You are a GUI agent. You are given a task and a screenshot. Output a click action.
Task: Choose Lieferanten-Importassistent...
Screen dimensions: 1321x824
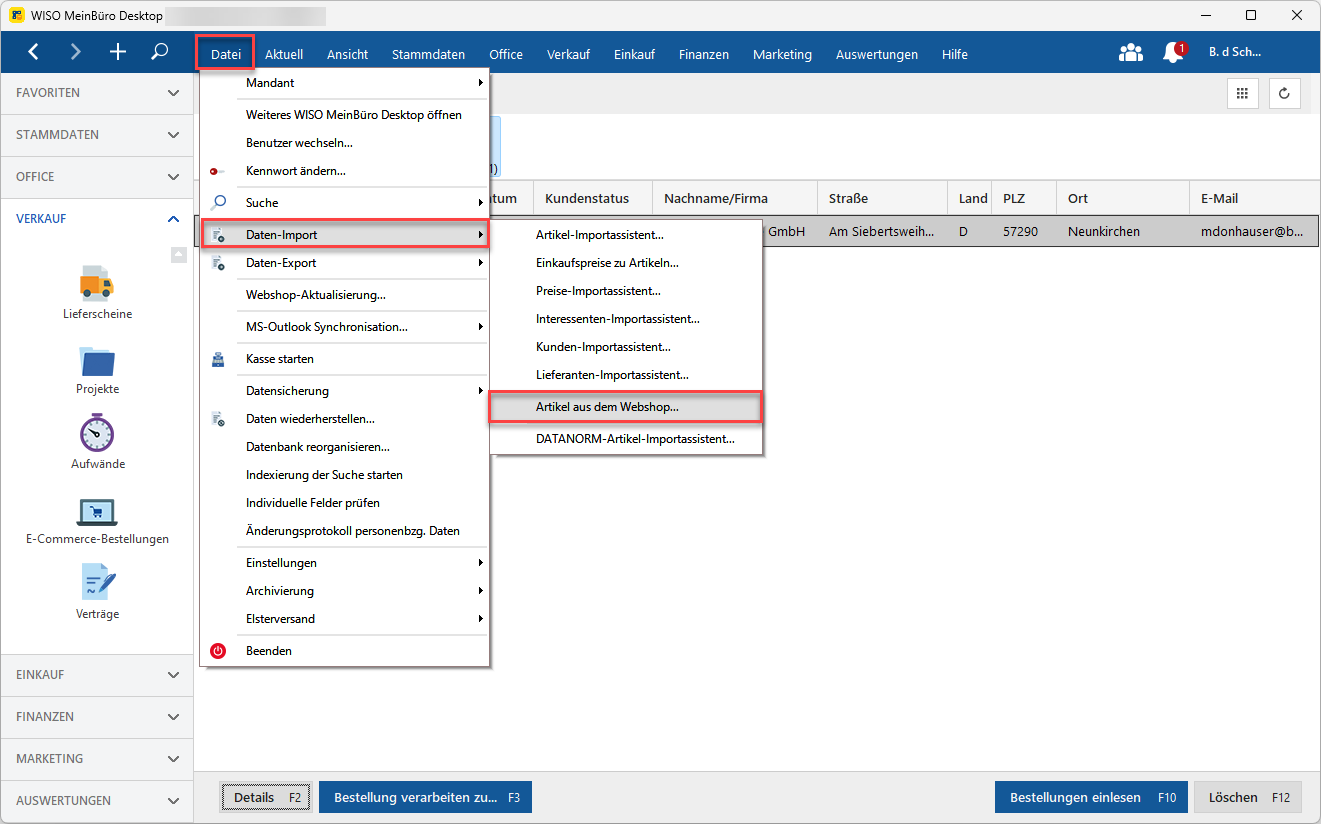(625, 375)
